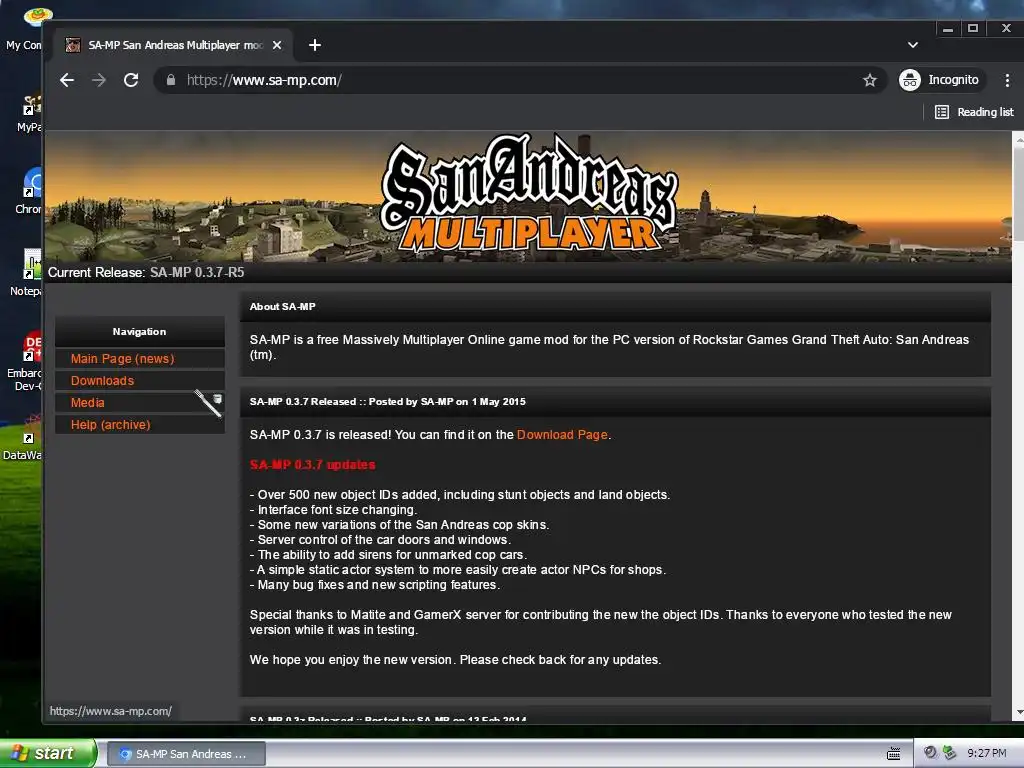
Task: Click the scrollbar down arrow
Action: tap(1018, 713)
